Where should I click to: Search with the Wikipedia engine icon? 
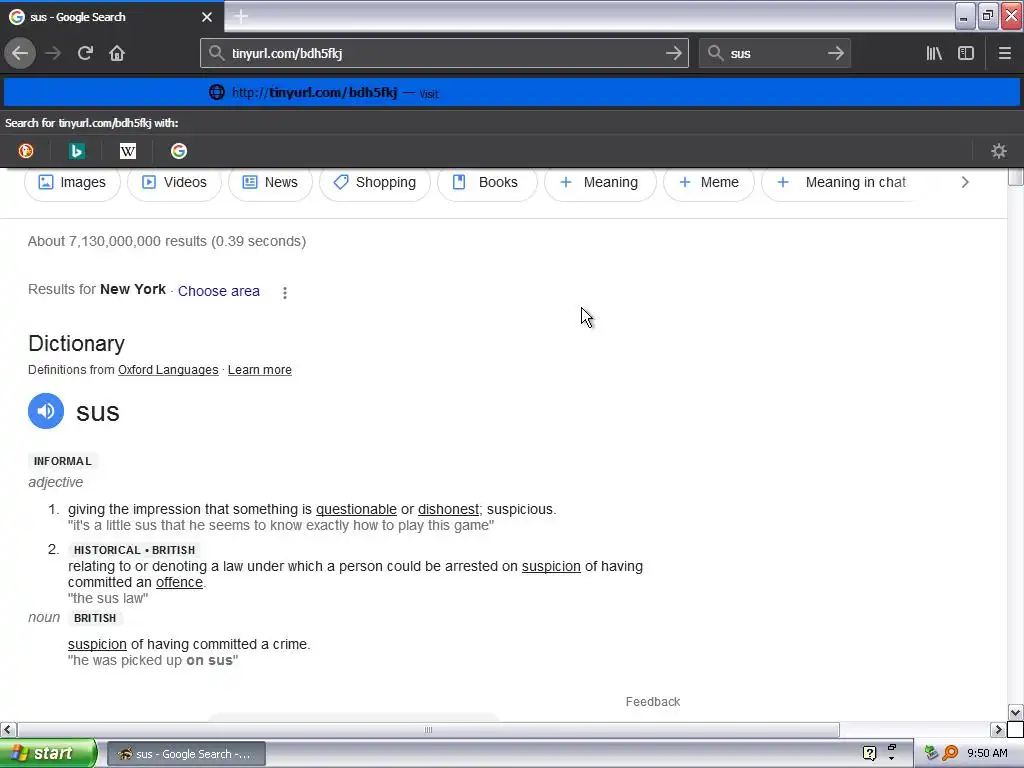128,152
